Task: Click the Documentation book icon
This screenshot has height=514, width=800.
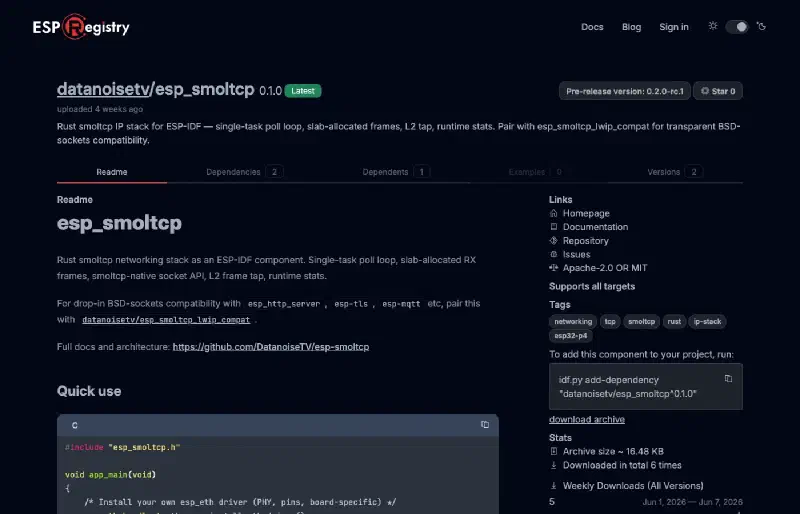Action: tap(554, 227)
